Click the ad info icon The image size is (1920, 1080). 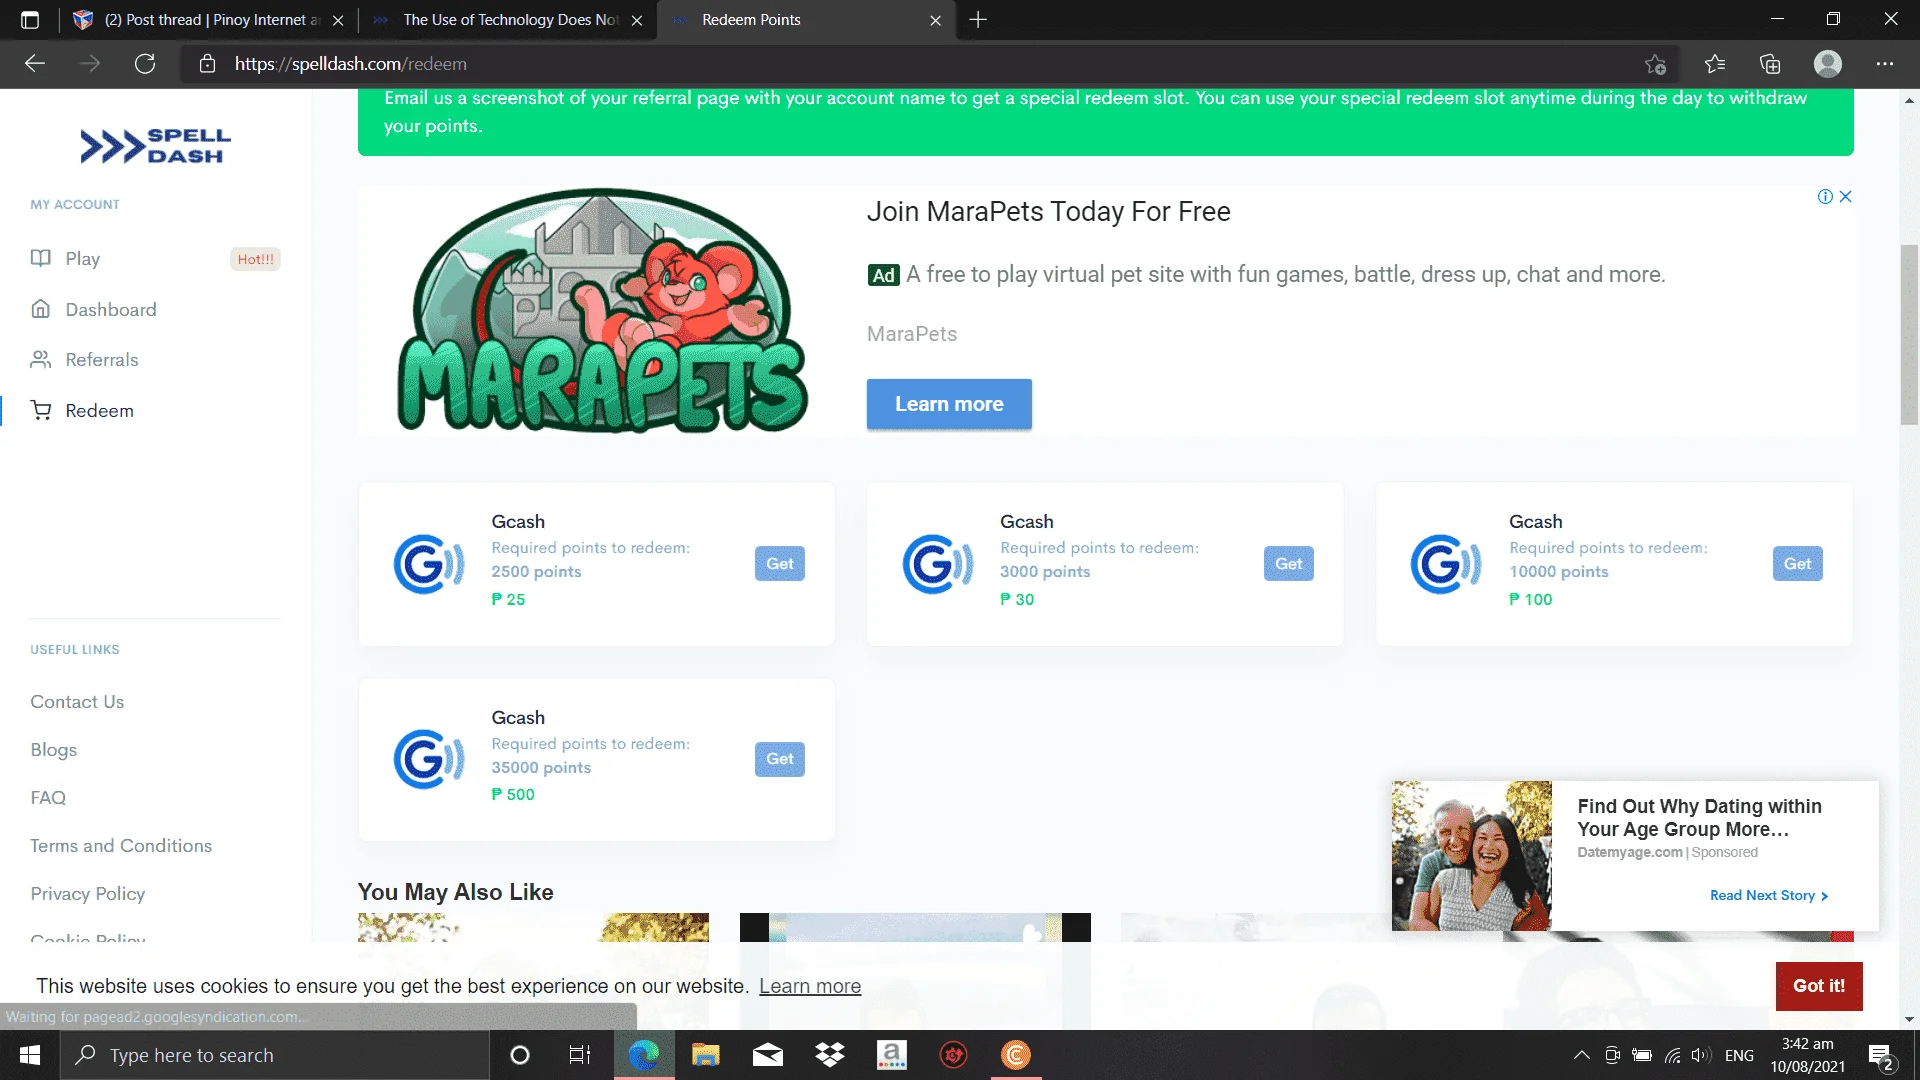(x=1825, y=197)
